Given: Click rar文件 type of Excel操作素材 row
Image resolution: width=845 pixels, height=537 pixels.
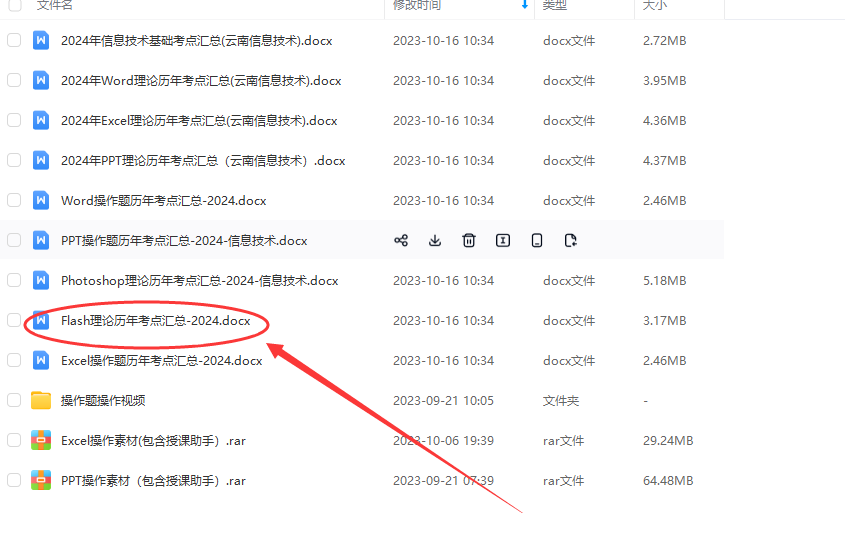Looking at the screenshot, I should (x=564, y=440).
